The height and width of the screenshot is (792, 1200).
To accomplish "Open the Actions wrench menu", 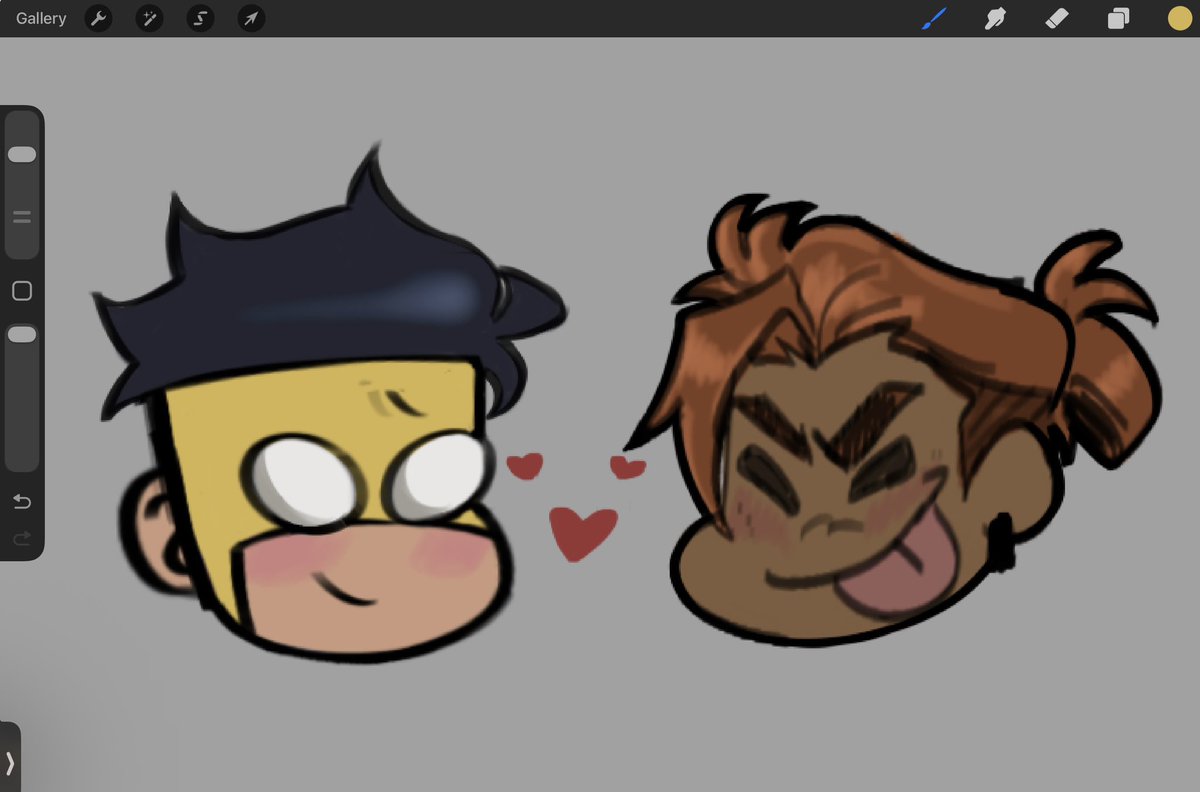I will (x=98, y=18).
